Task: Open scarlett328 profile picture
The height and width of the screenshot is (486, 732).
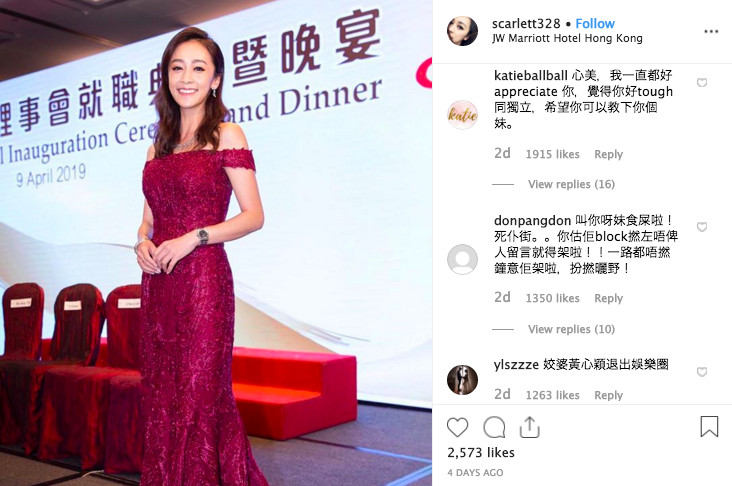Action: point(462,31)
